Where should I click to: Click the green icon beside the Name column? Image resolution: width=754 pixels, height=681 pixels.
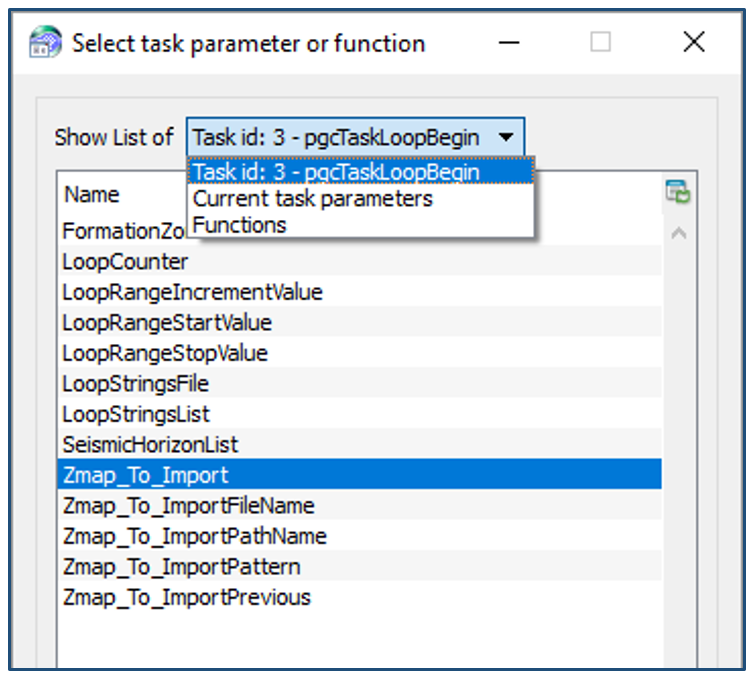pos(678,193)
